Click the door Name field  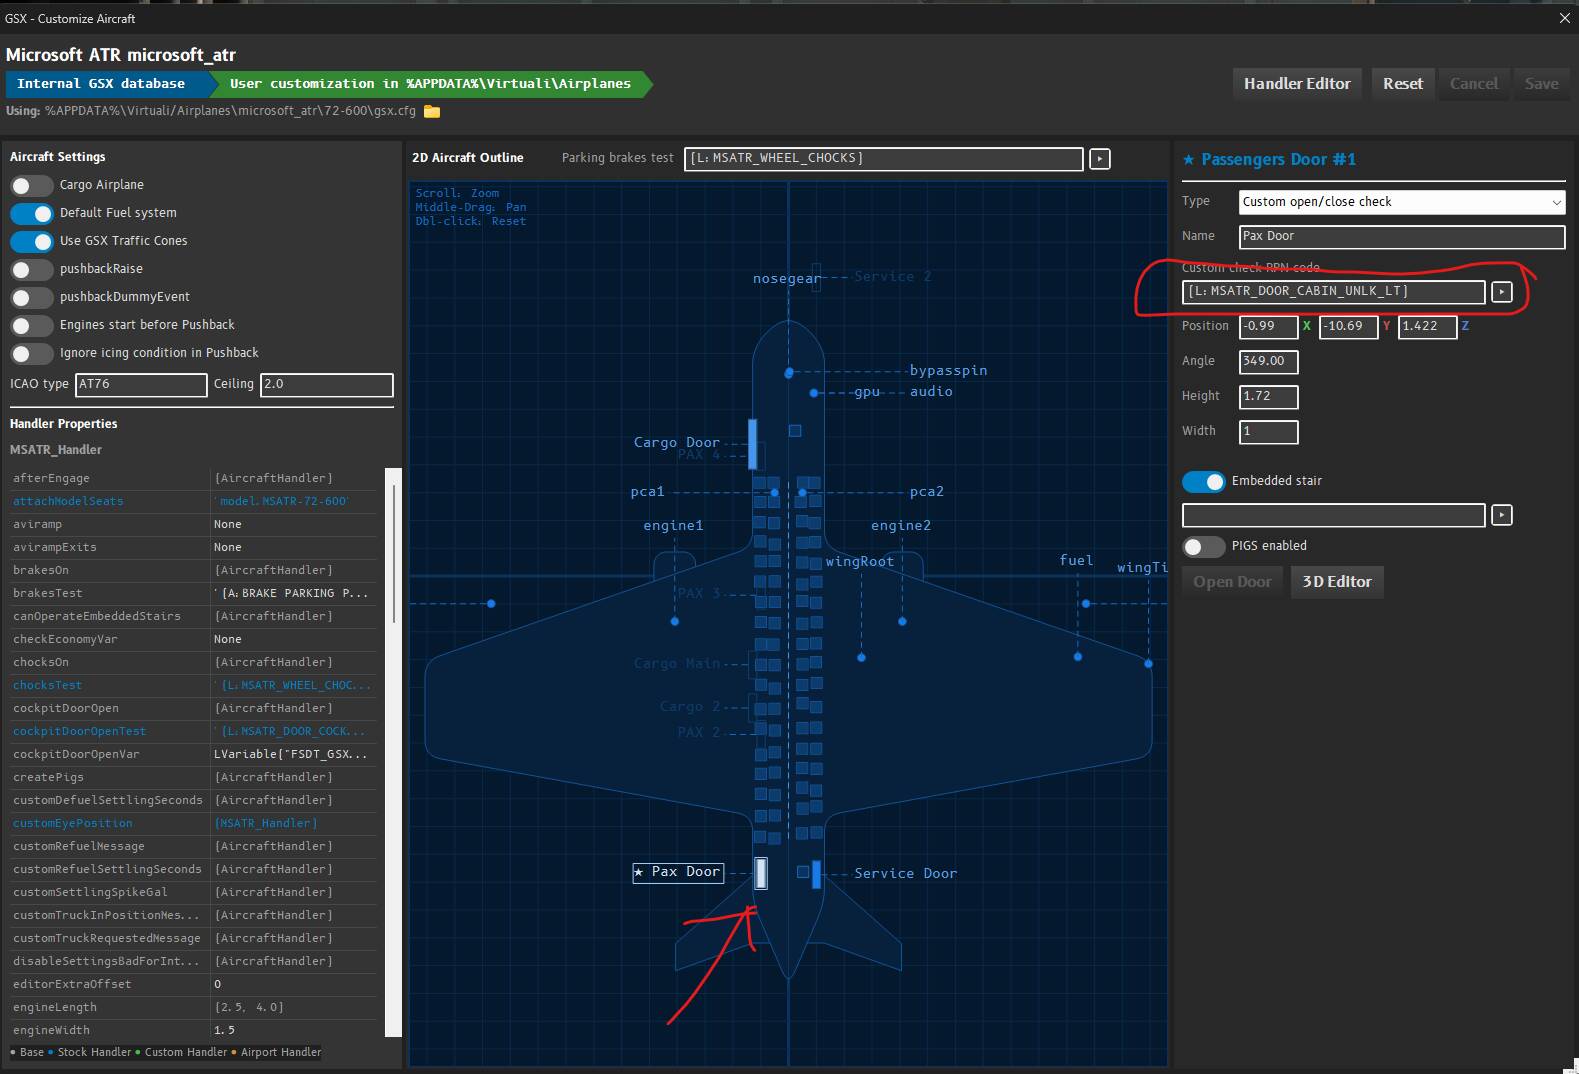[x=1402, y=237]
